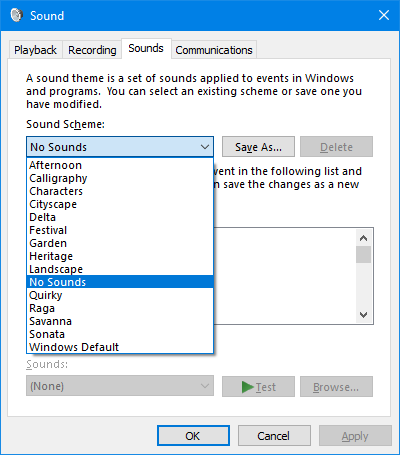Collapse the Sound Scheme dropdown arrow
Screen dimensions: 400x455
(x=205, y=147)
